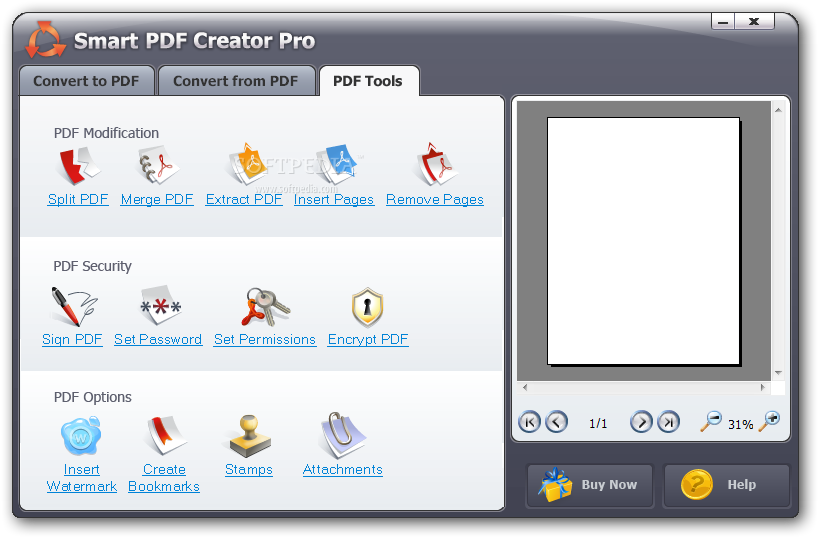Click the Remove Pages icon

coord(436,164)
